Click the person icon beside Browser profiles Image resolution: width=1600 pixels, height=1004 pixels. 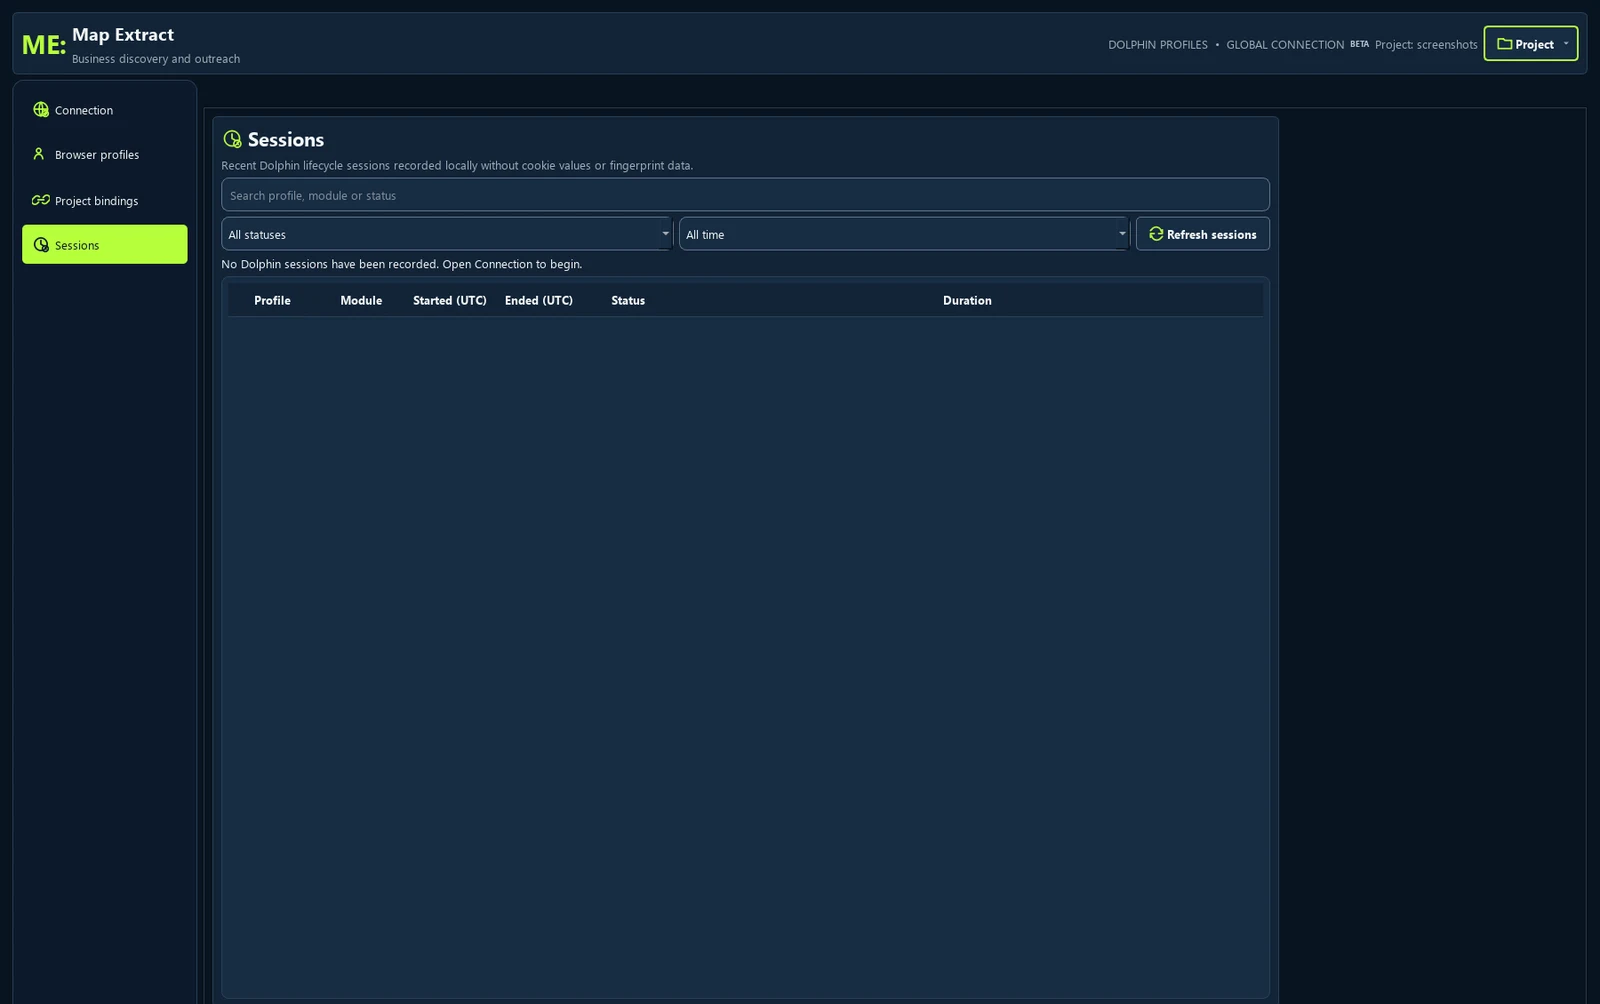39,154
